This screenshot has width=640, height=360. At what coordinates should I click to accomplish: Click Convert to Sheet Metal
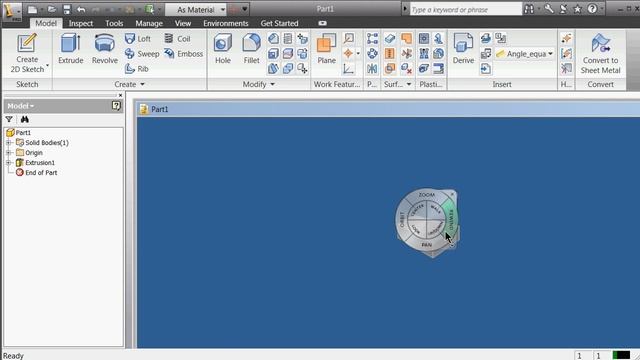tap(600, 54)
